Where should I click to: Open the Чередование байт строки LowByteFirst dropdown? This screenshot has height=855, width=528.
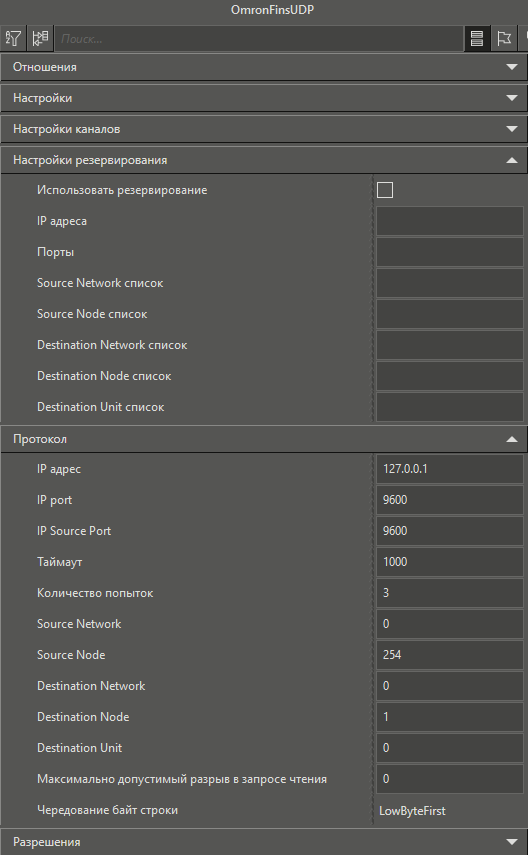click(449, 810)
